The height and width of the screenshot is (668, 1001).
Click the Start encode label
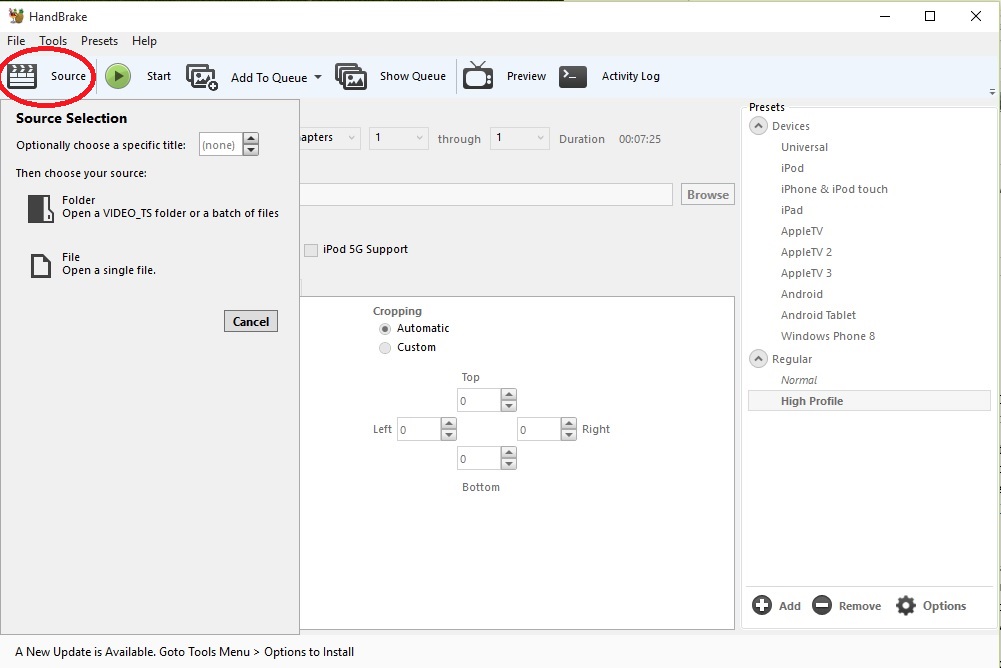pyautogui.click(x=159, y=76)
